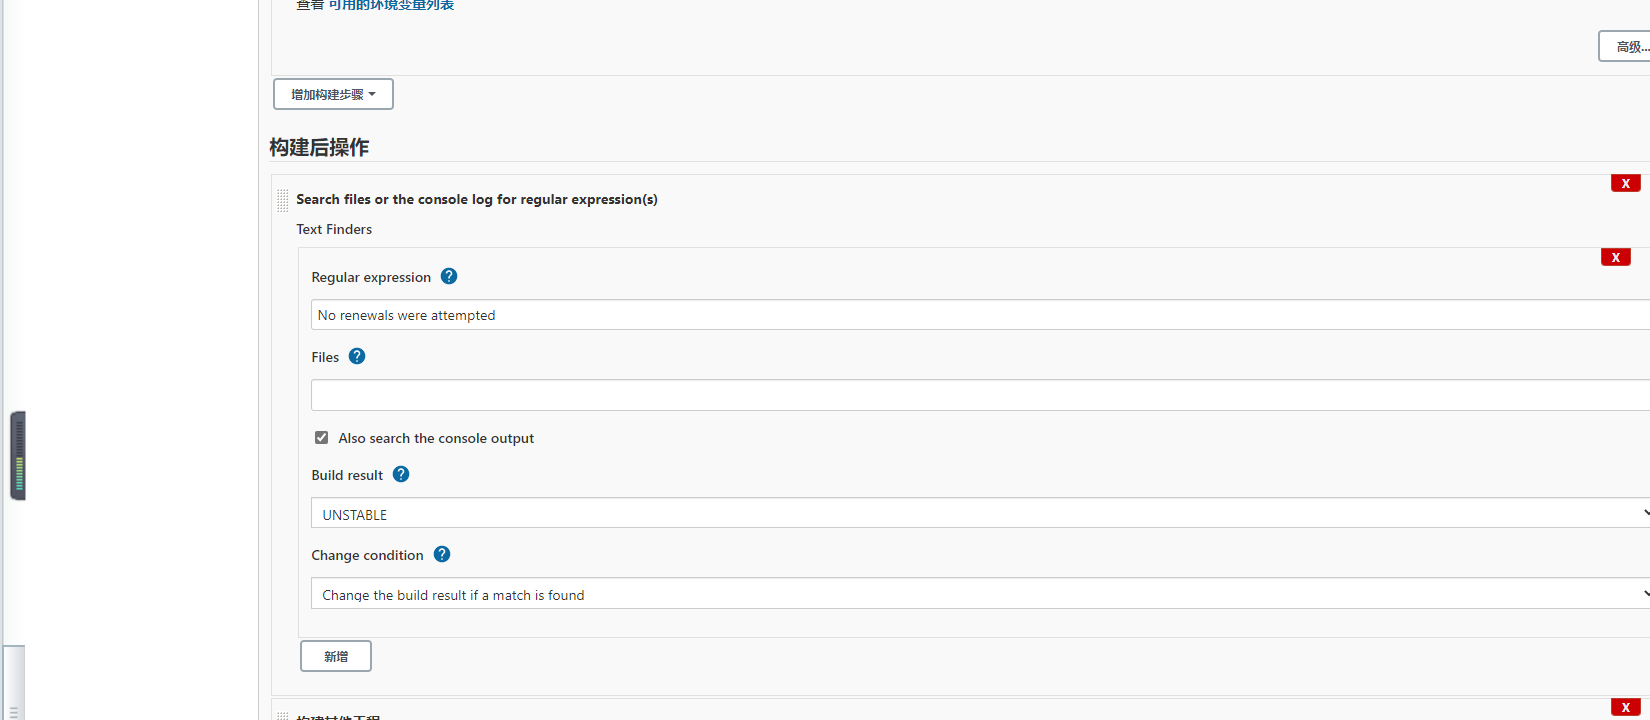Toggle Also search the console output
The width and height of the screenshot is (1650, 720).
[321, 437]
